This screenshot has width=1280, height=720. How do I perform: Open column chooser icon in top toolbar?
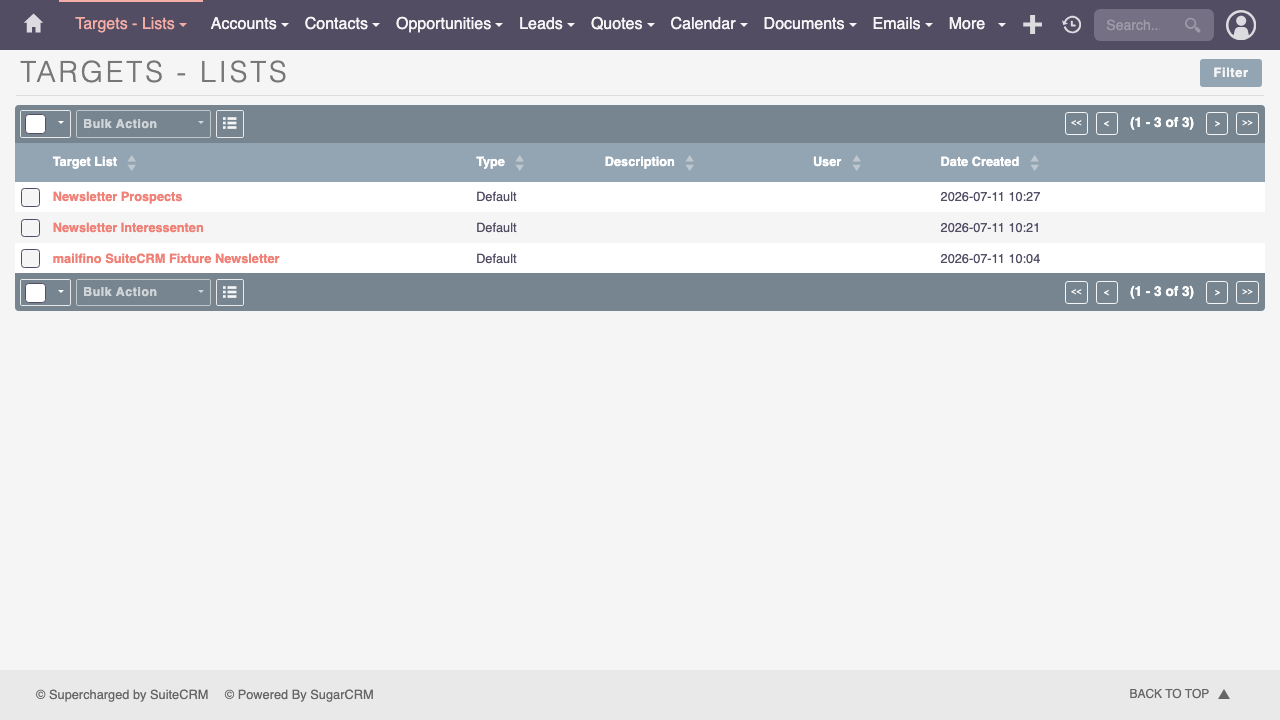pos(230,124)
